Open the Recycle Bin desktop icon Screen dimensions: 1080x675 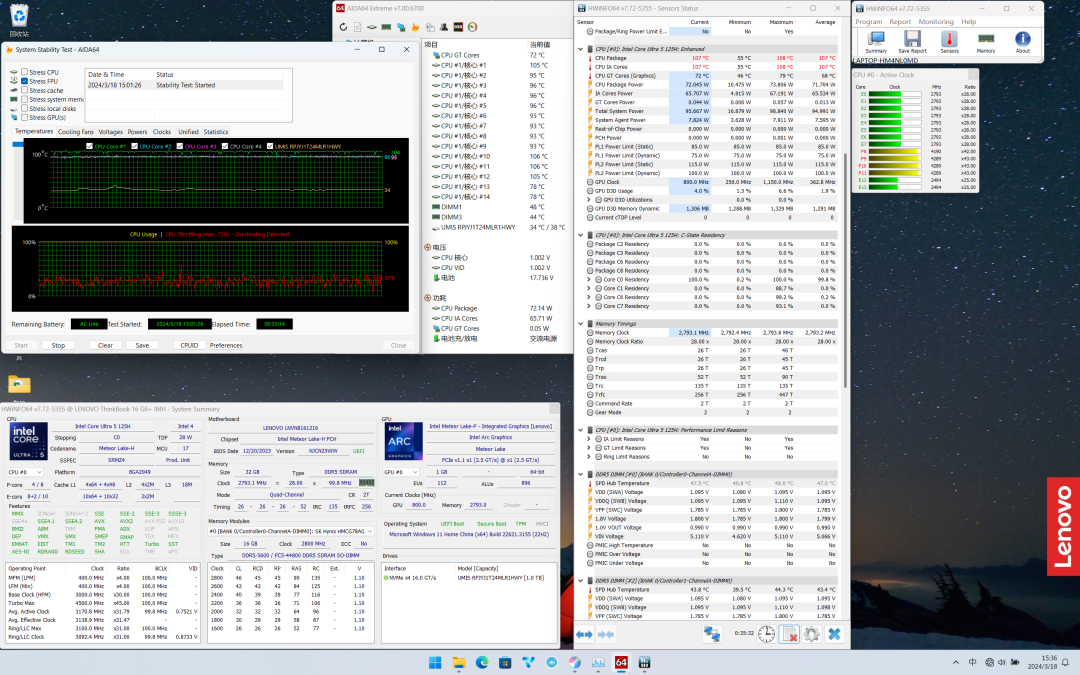coord(19,19)
